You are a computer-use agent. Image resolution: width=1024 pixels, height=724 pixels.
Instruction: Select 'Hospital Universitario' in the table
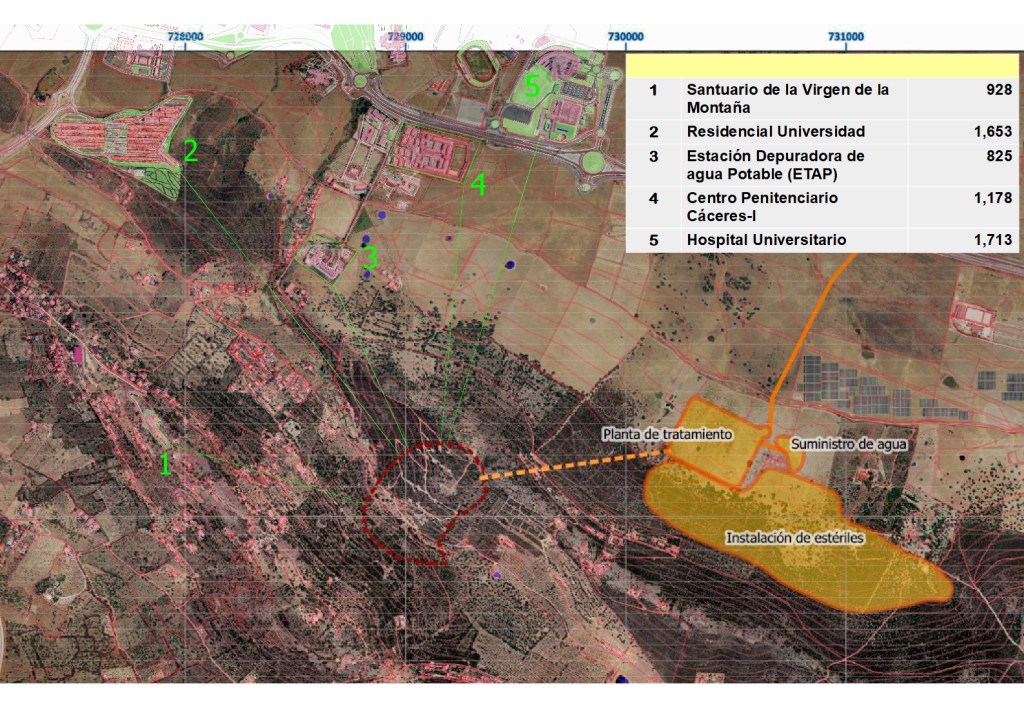766,240
